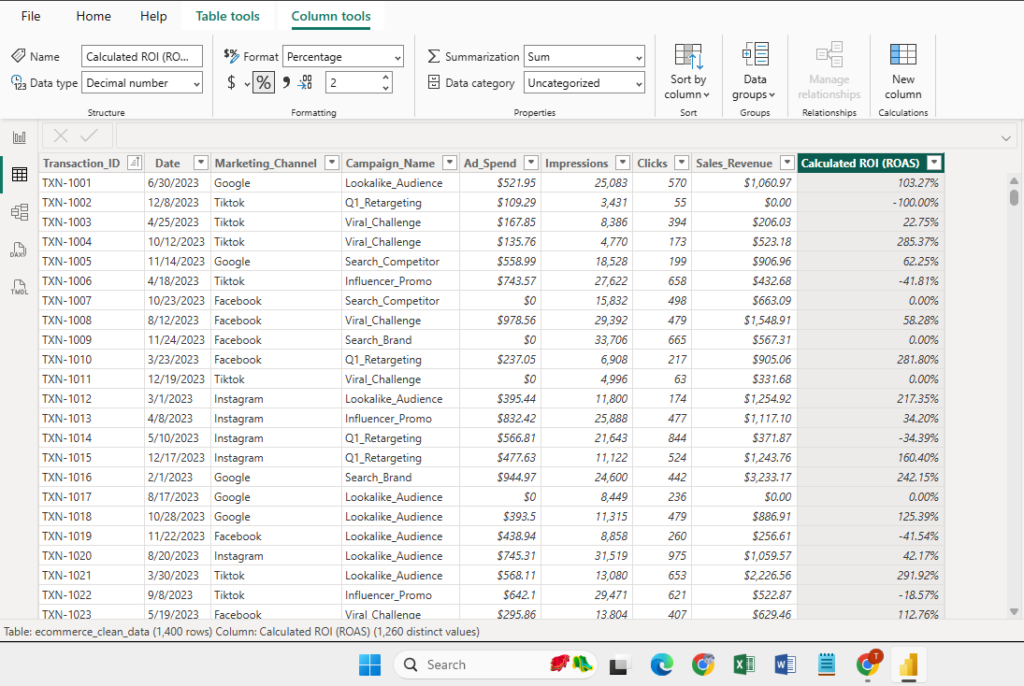Select the Column tools tab
This screenshot has height=686, width=1024.
click(x=331, y=16)
